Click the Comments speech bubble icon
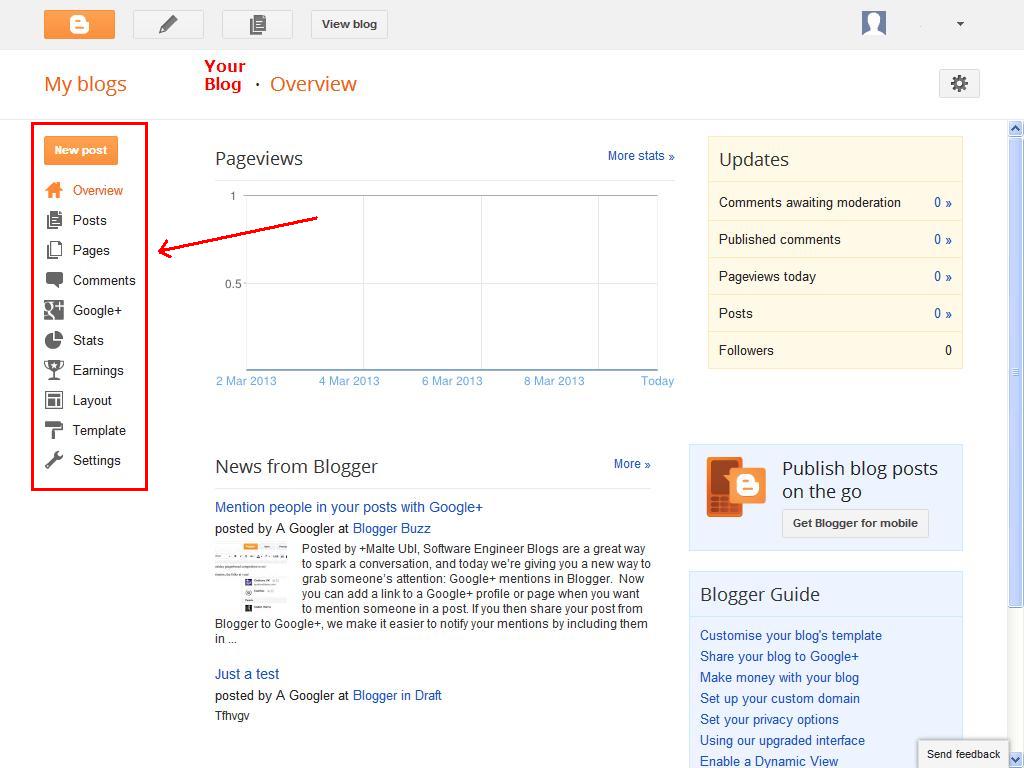This screenshot has width=1024, height=768. click(x=54, y=280)
